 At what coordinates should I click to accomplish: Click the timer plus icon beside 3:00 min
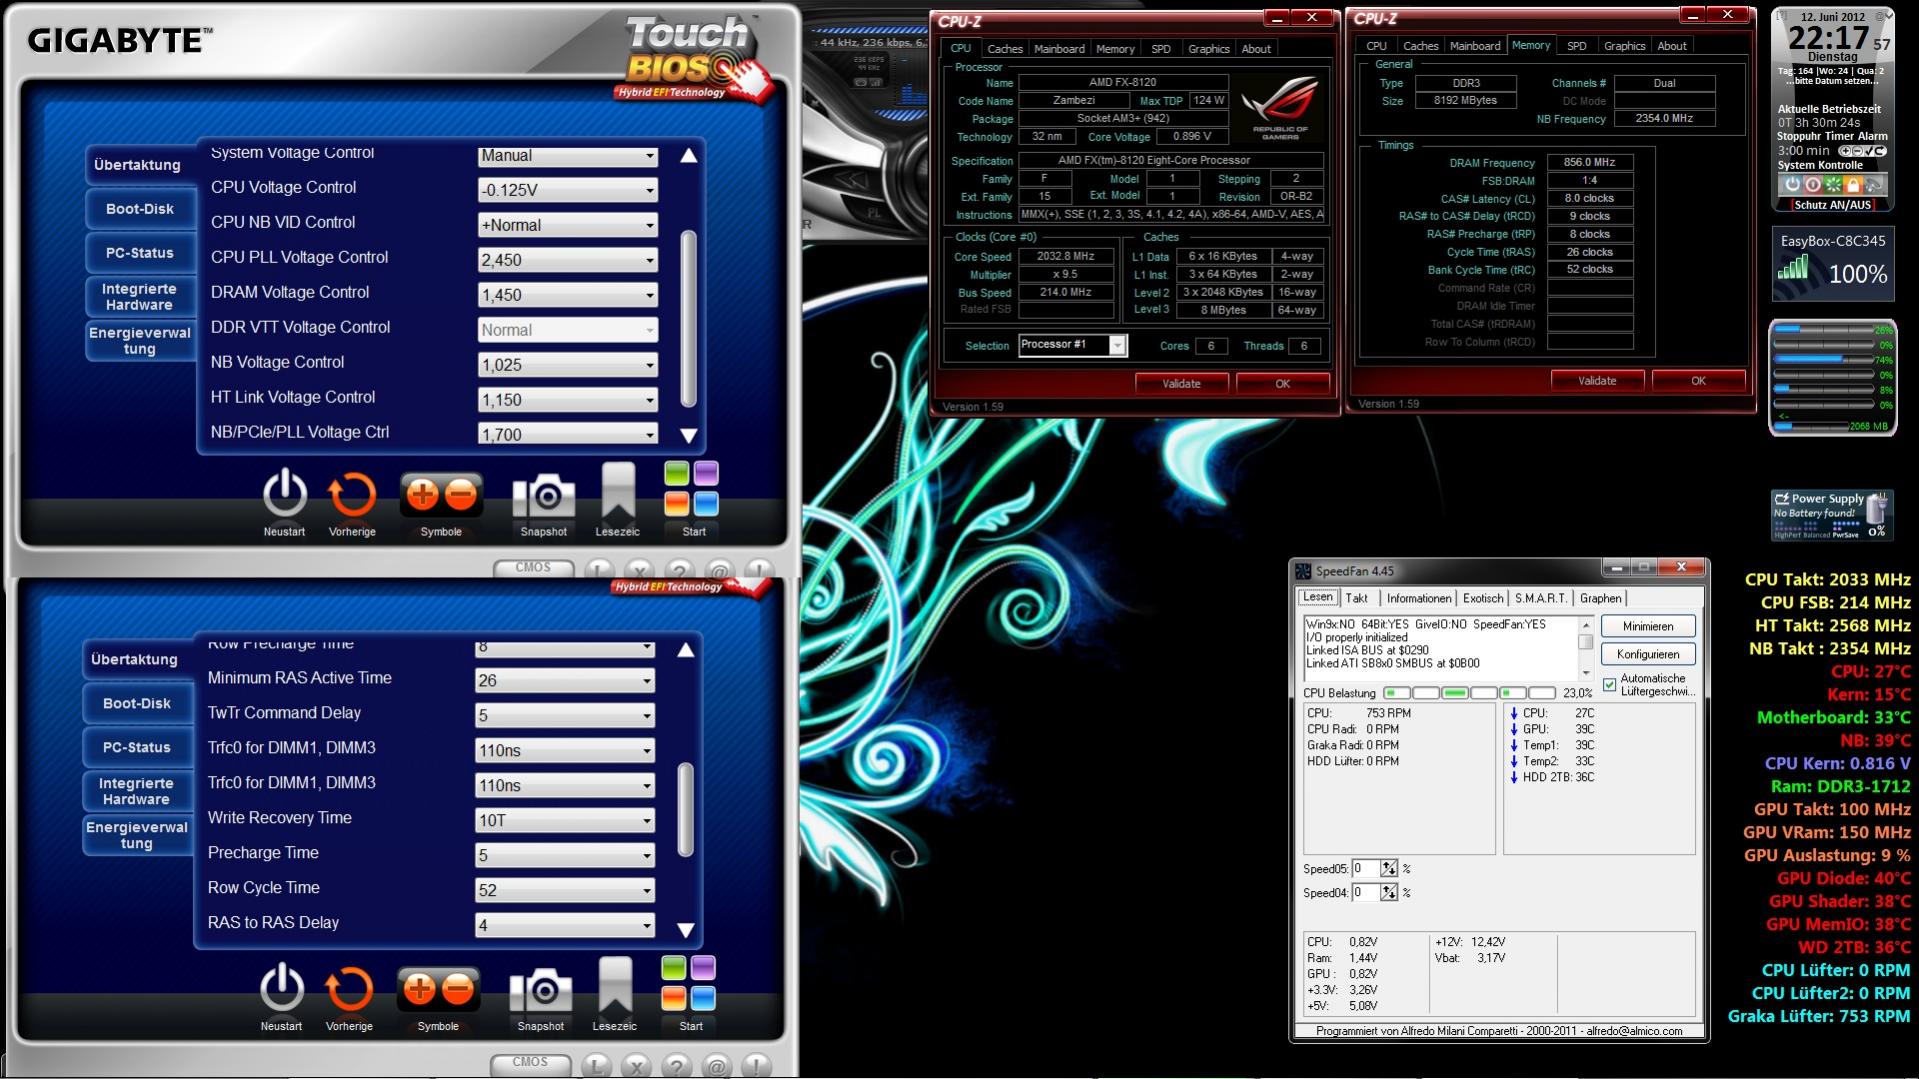[x=1847, y=151]
